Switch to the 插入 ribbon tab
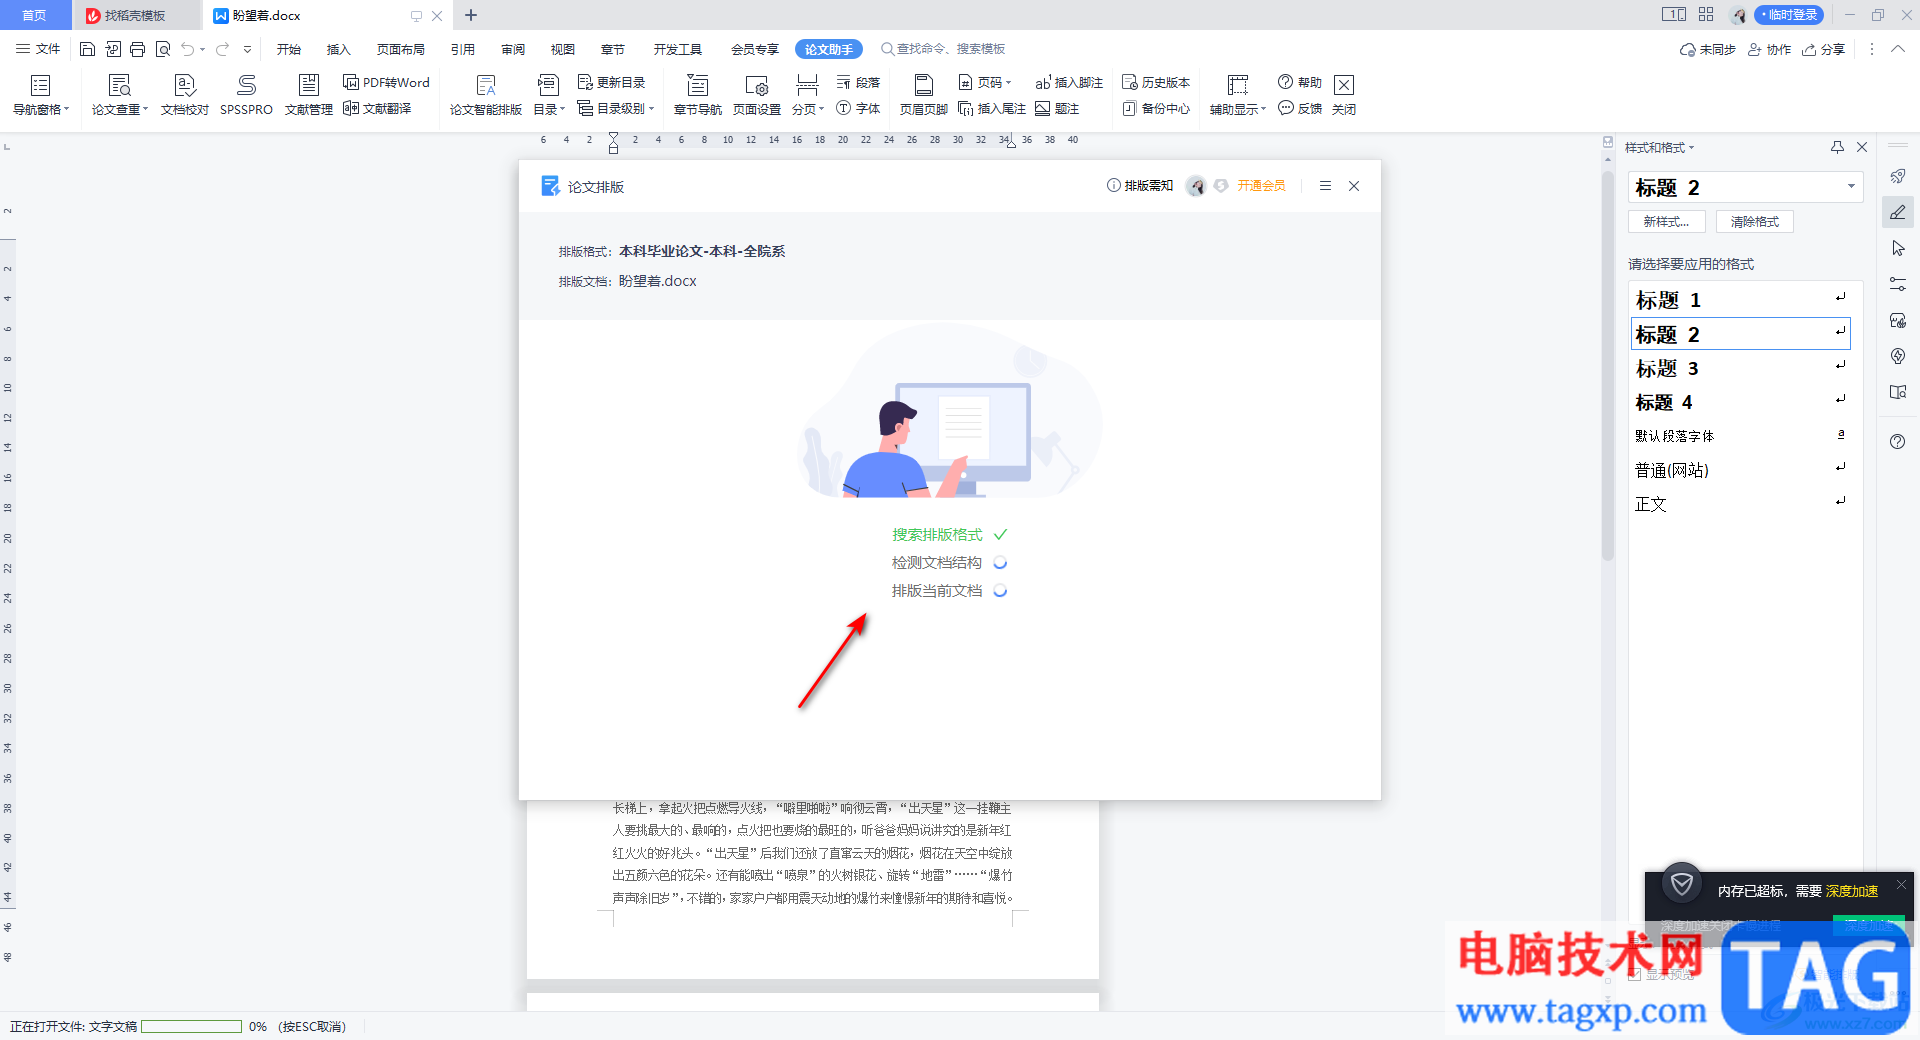 tap(339, 49)
